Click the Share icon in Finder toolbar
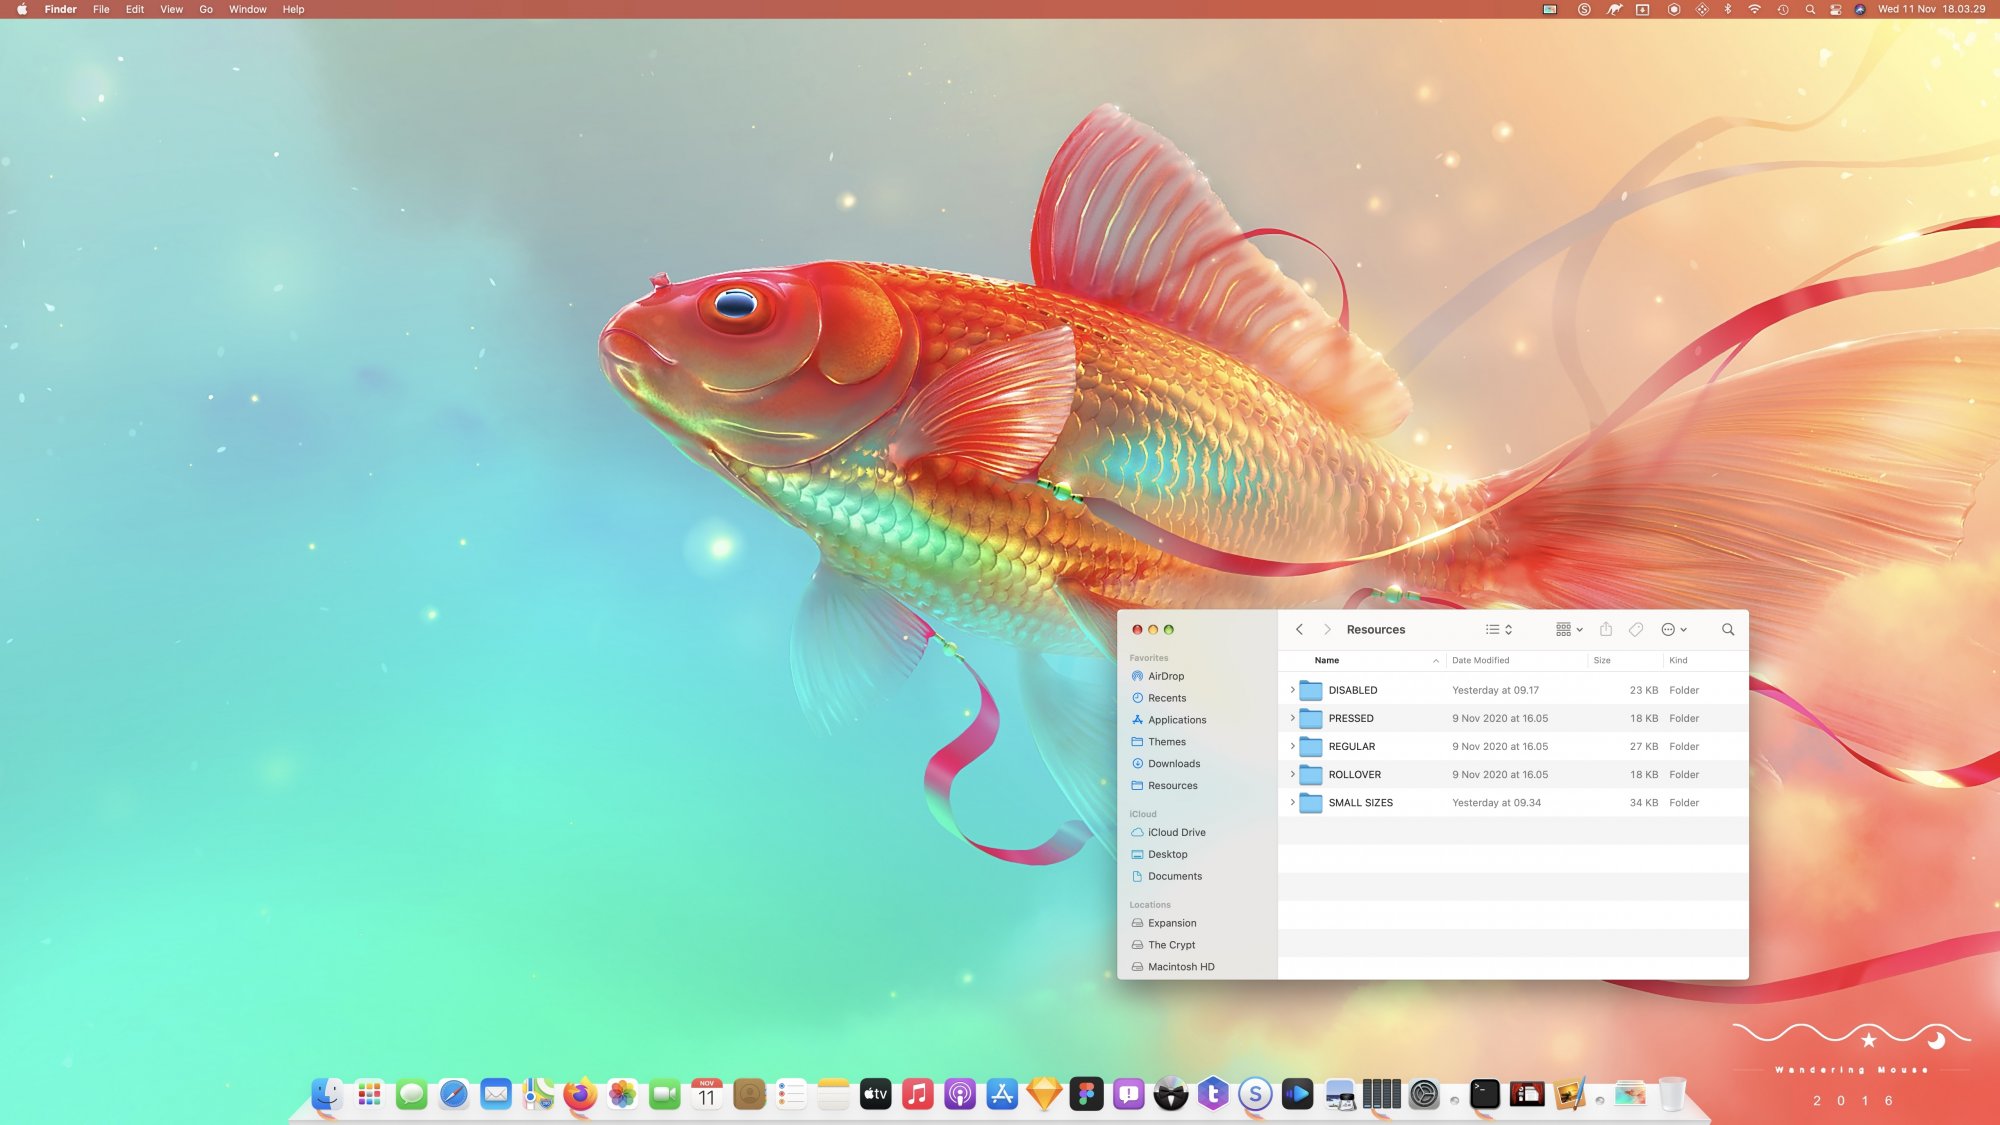Viewport: 2000px width, 1125px height. 1605,629
